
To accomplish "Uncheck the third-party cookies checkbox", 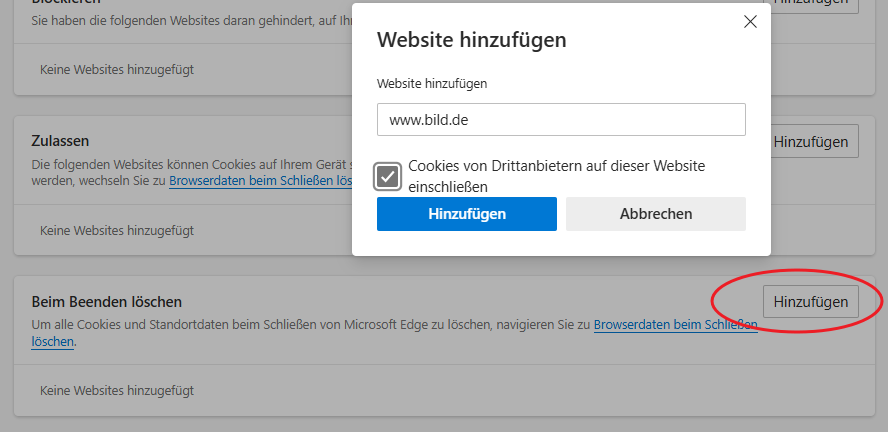I will pyautogui.click(x=387, y=177).
